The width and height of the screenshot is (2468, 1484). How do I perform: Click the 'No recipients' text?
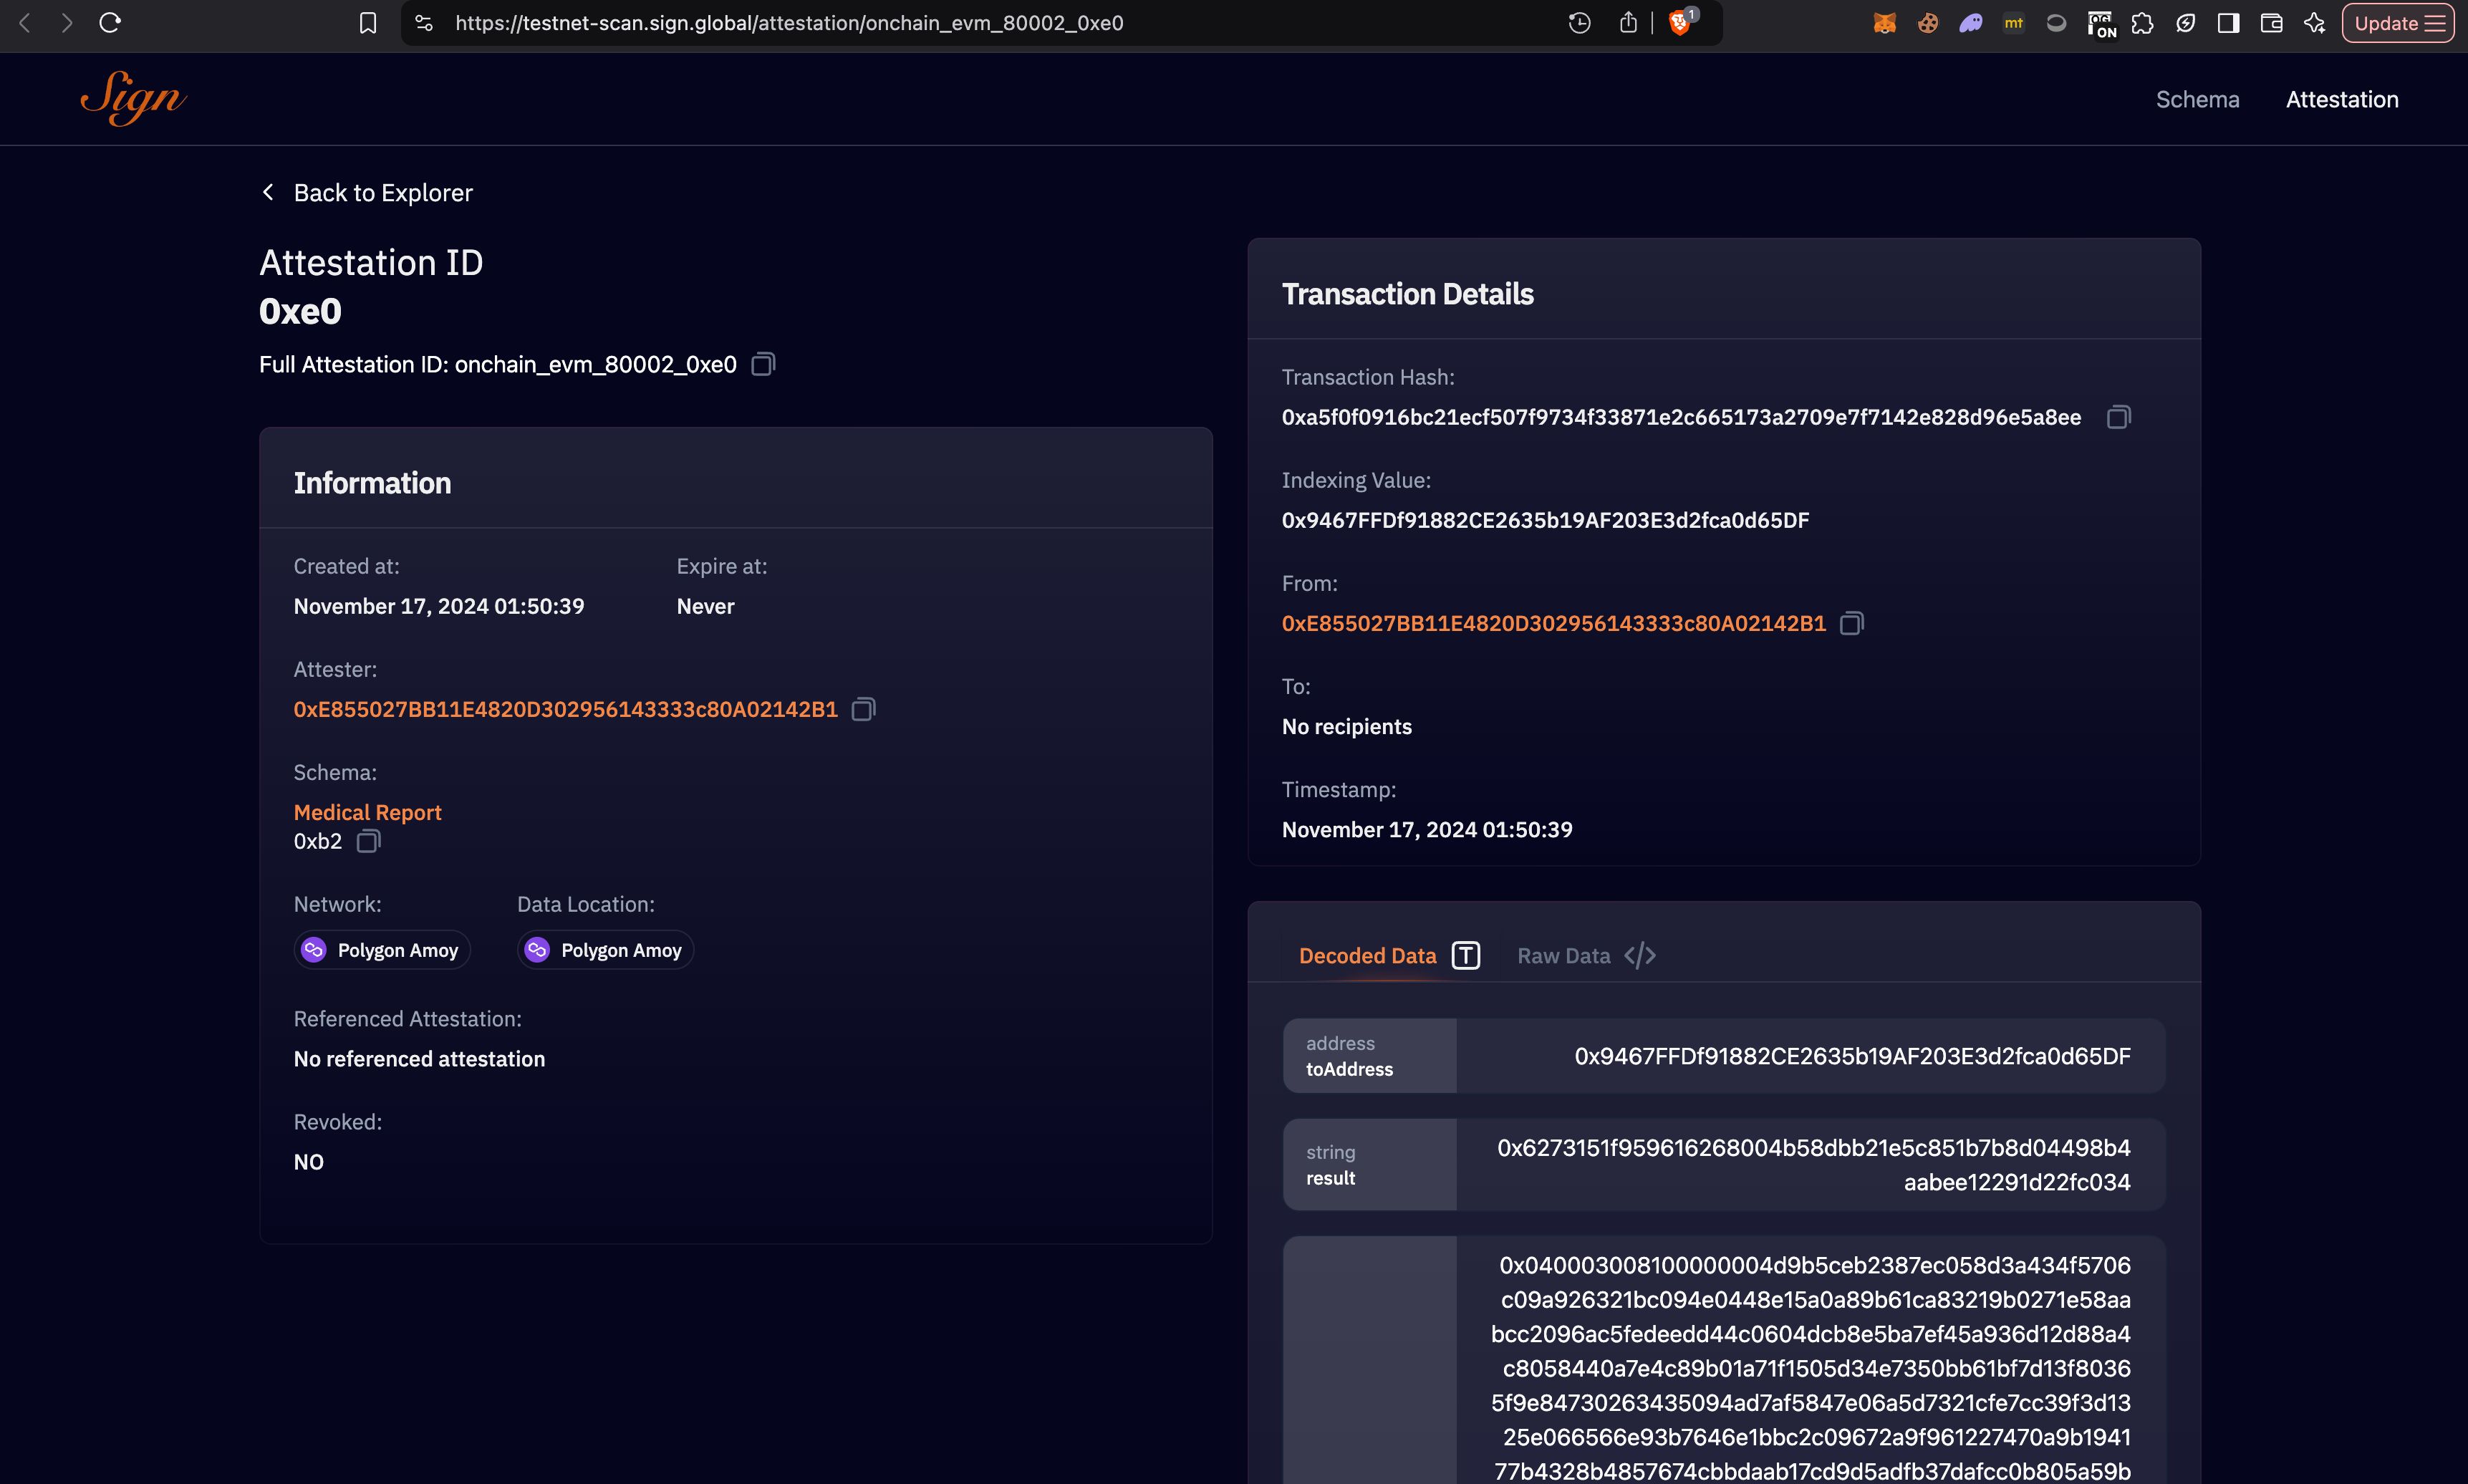(1346, 726)
